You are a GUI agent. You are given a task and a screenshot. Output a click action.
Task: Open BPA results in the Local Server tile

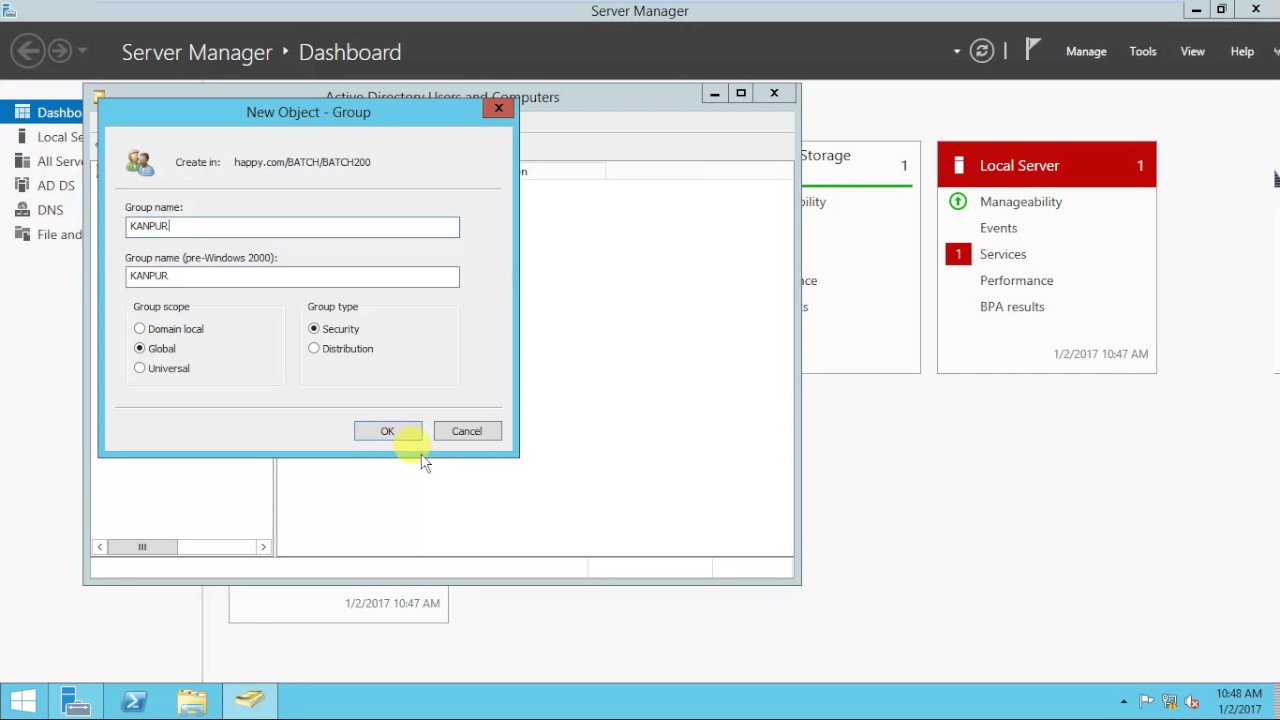[1012, 307]
